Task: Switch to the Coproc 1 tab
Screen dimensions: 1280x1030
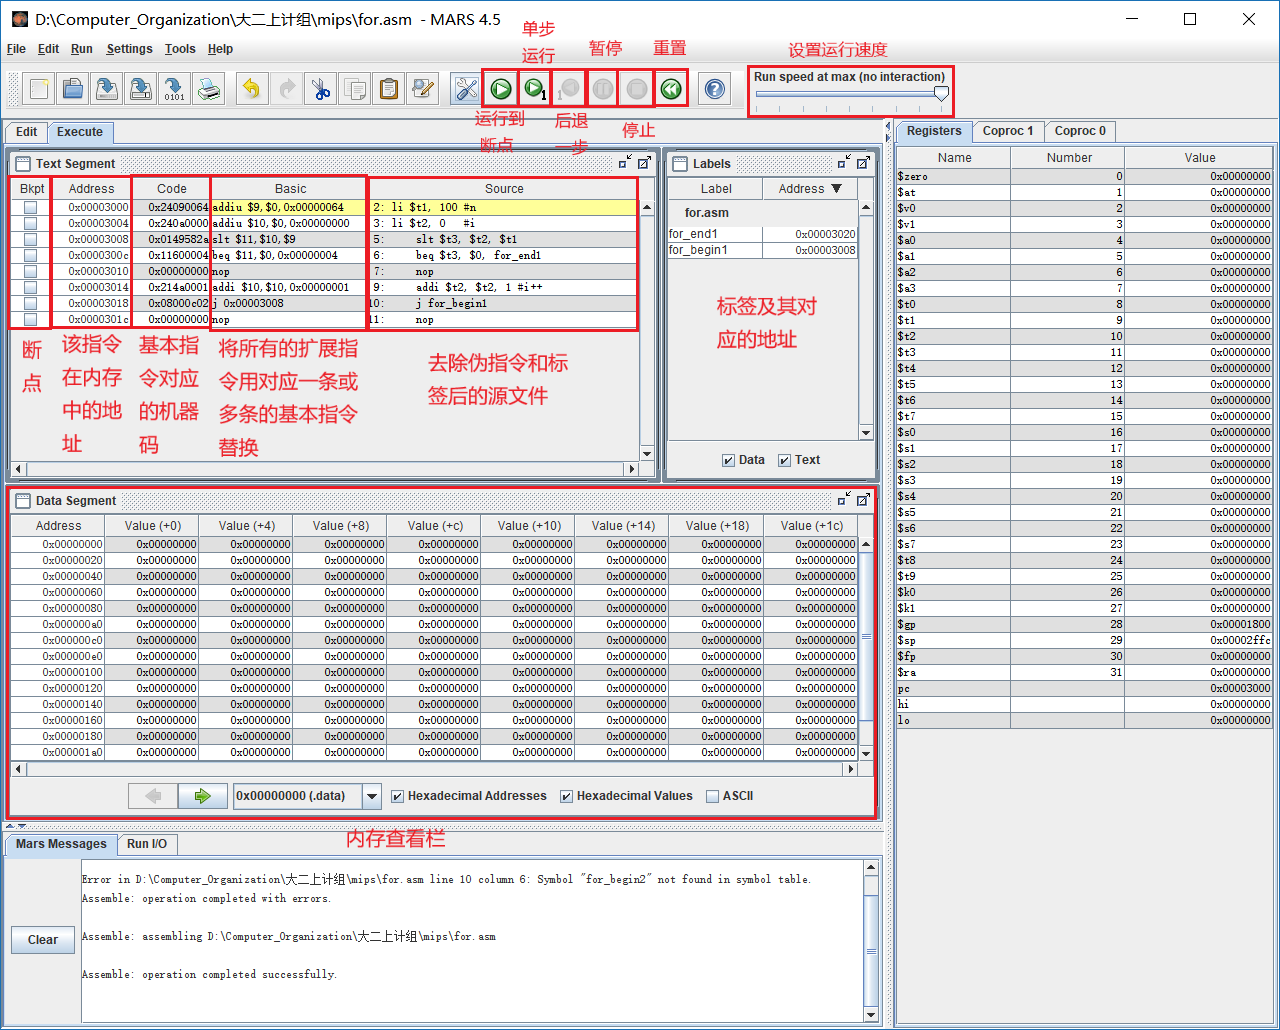Action: (x=1008, y=131)
